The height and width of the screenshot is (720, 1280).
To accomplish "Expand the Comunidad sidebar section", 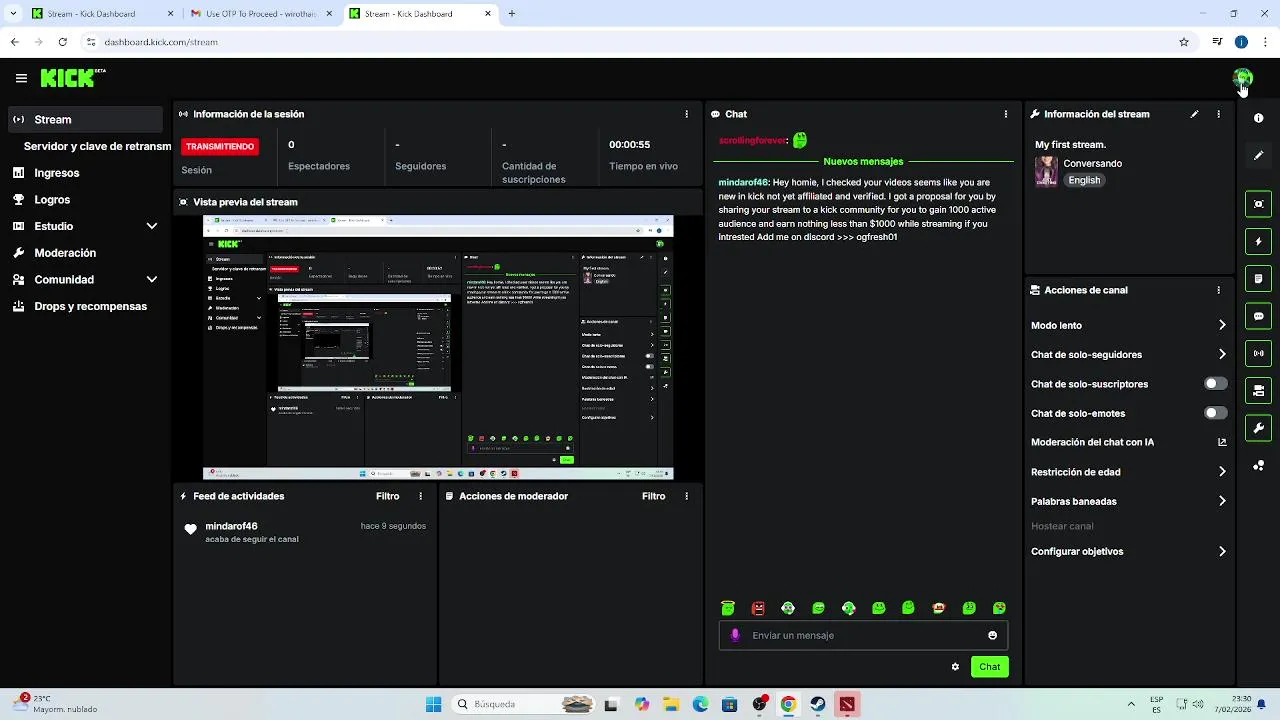I will (x=152, y=280).
